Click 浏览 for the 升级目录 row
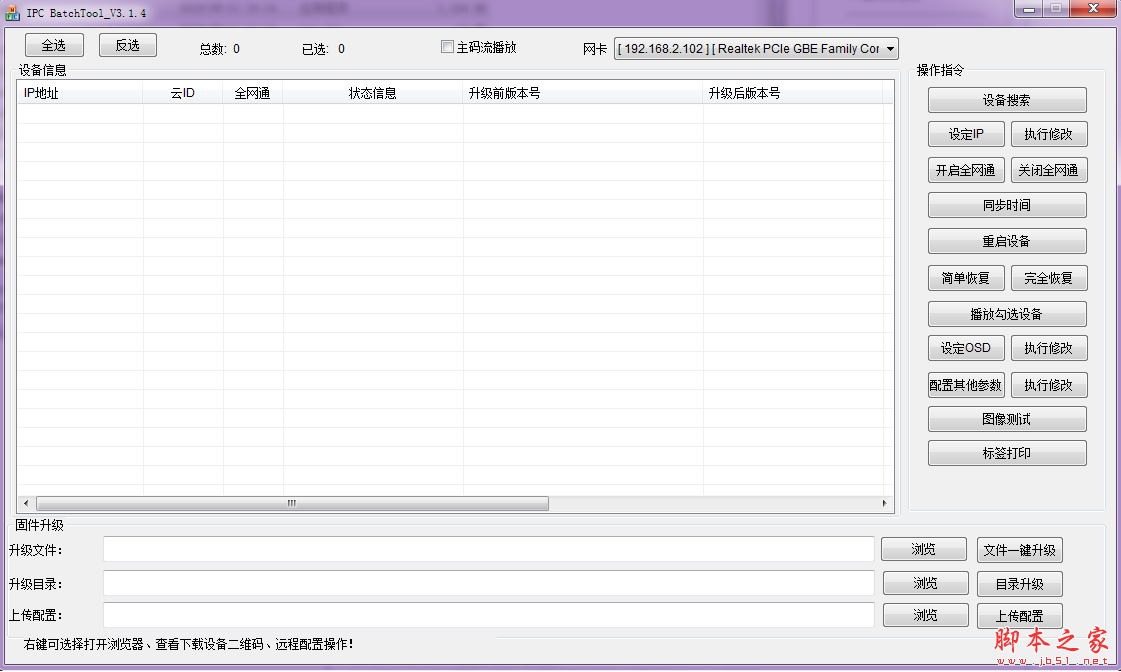The height and width of the screenshot is (672, 1121). tap(926, 583)
